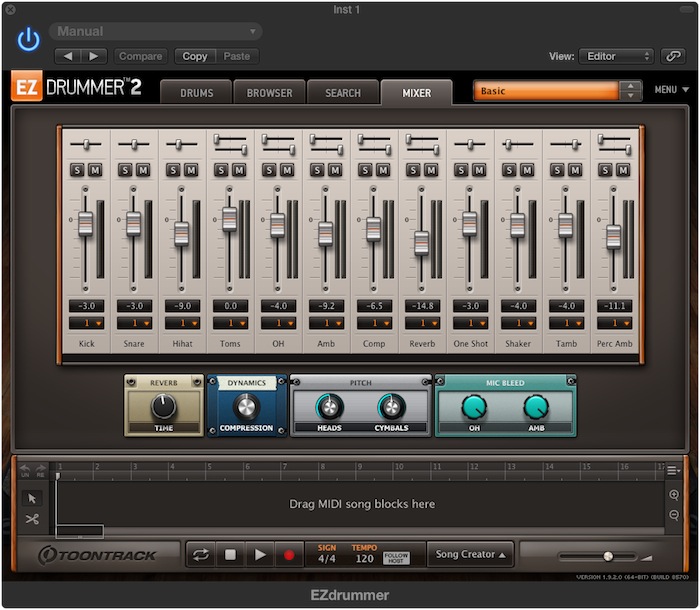Image resolution: width=700 pixels, height=610 pixels.
Task: Mute the Reverb channel
Action: (x=431, y=170)
